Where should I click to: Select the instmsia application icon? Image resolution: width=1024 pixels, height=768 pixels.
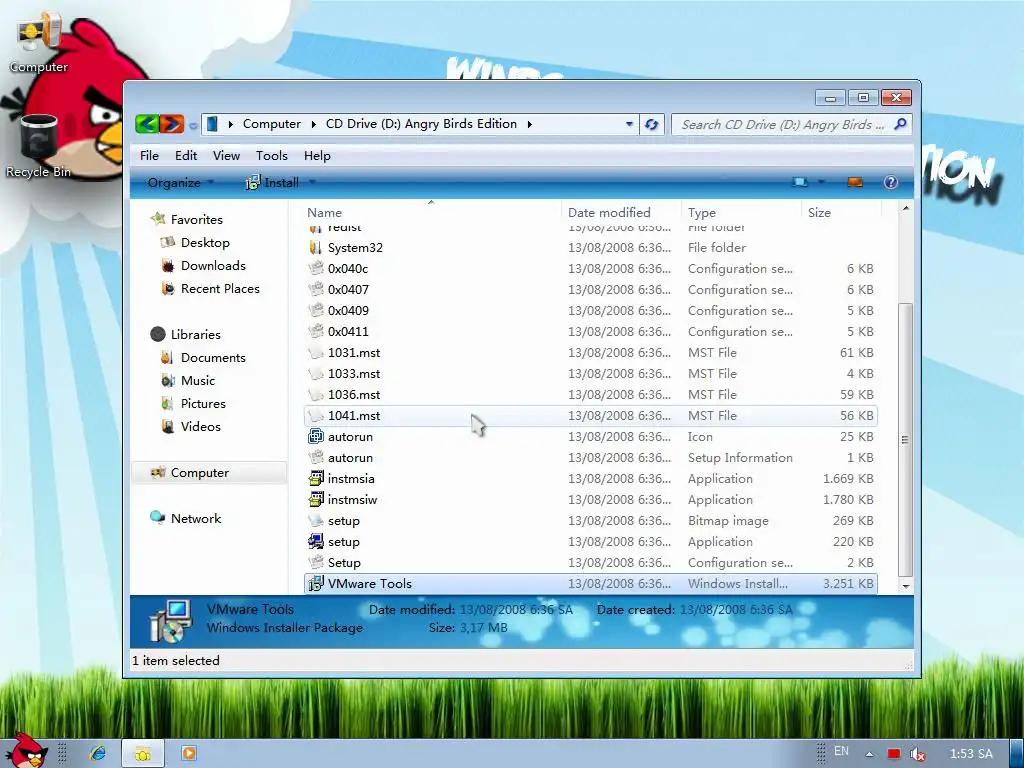point(316,479)
